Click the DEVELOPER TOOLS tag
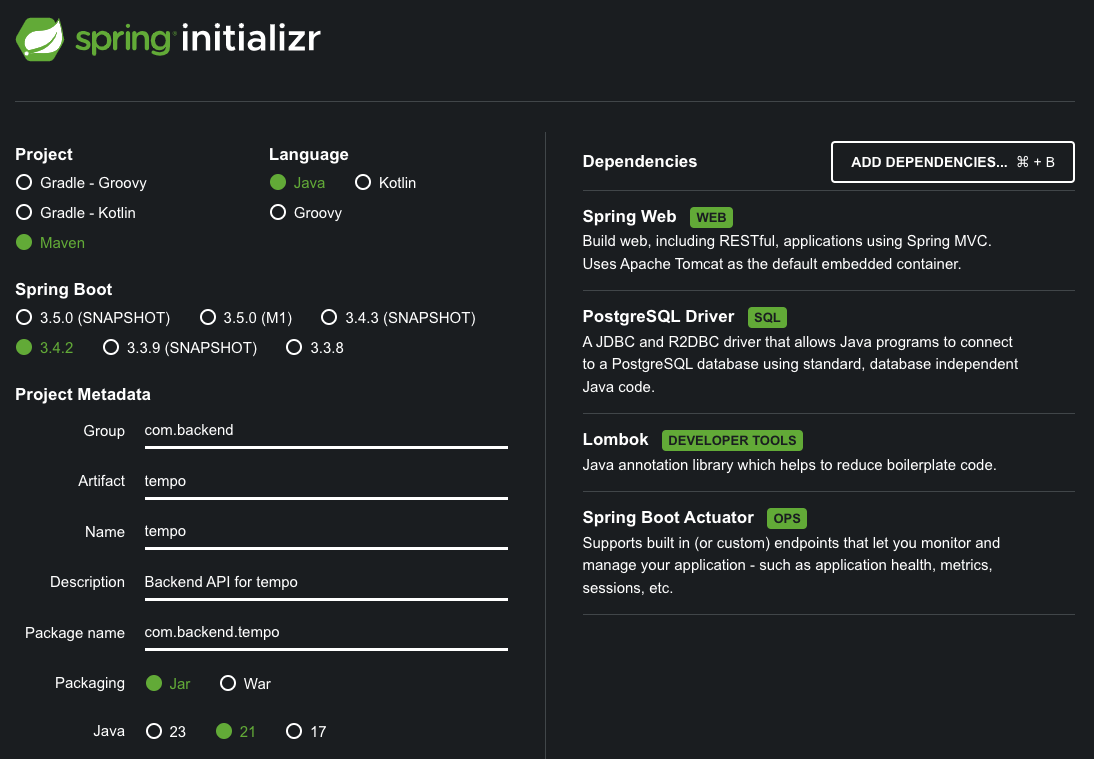 tap(732, 440)
